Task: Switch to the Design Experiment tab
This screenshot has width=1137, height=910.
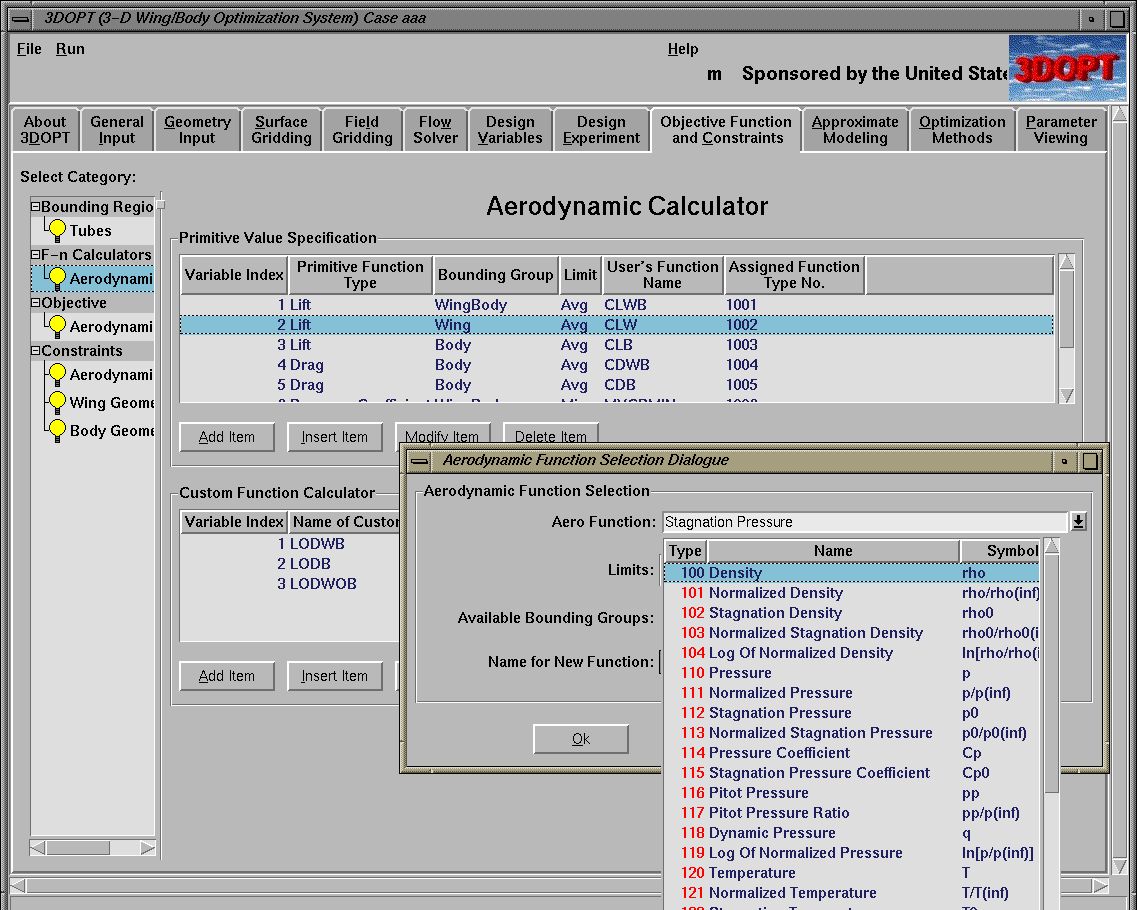Action: [601, 130]
